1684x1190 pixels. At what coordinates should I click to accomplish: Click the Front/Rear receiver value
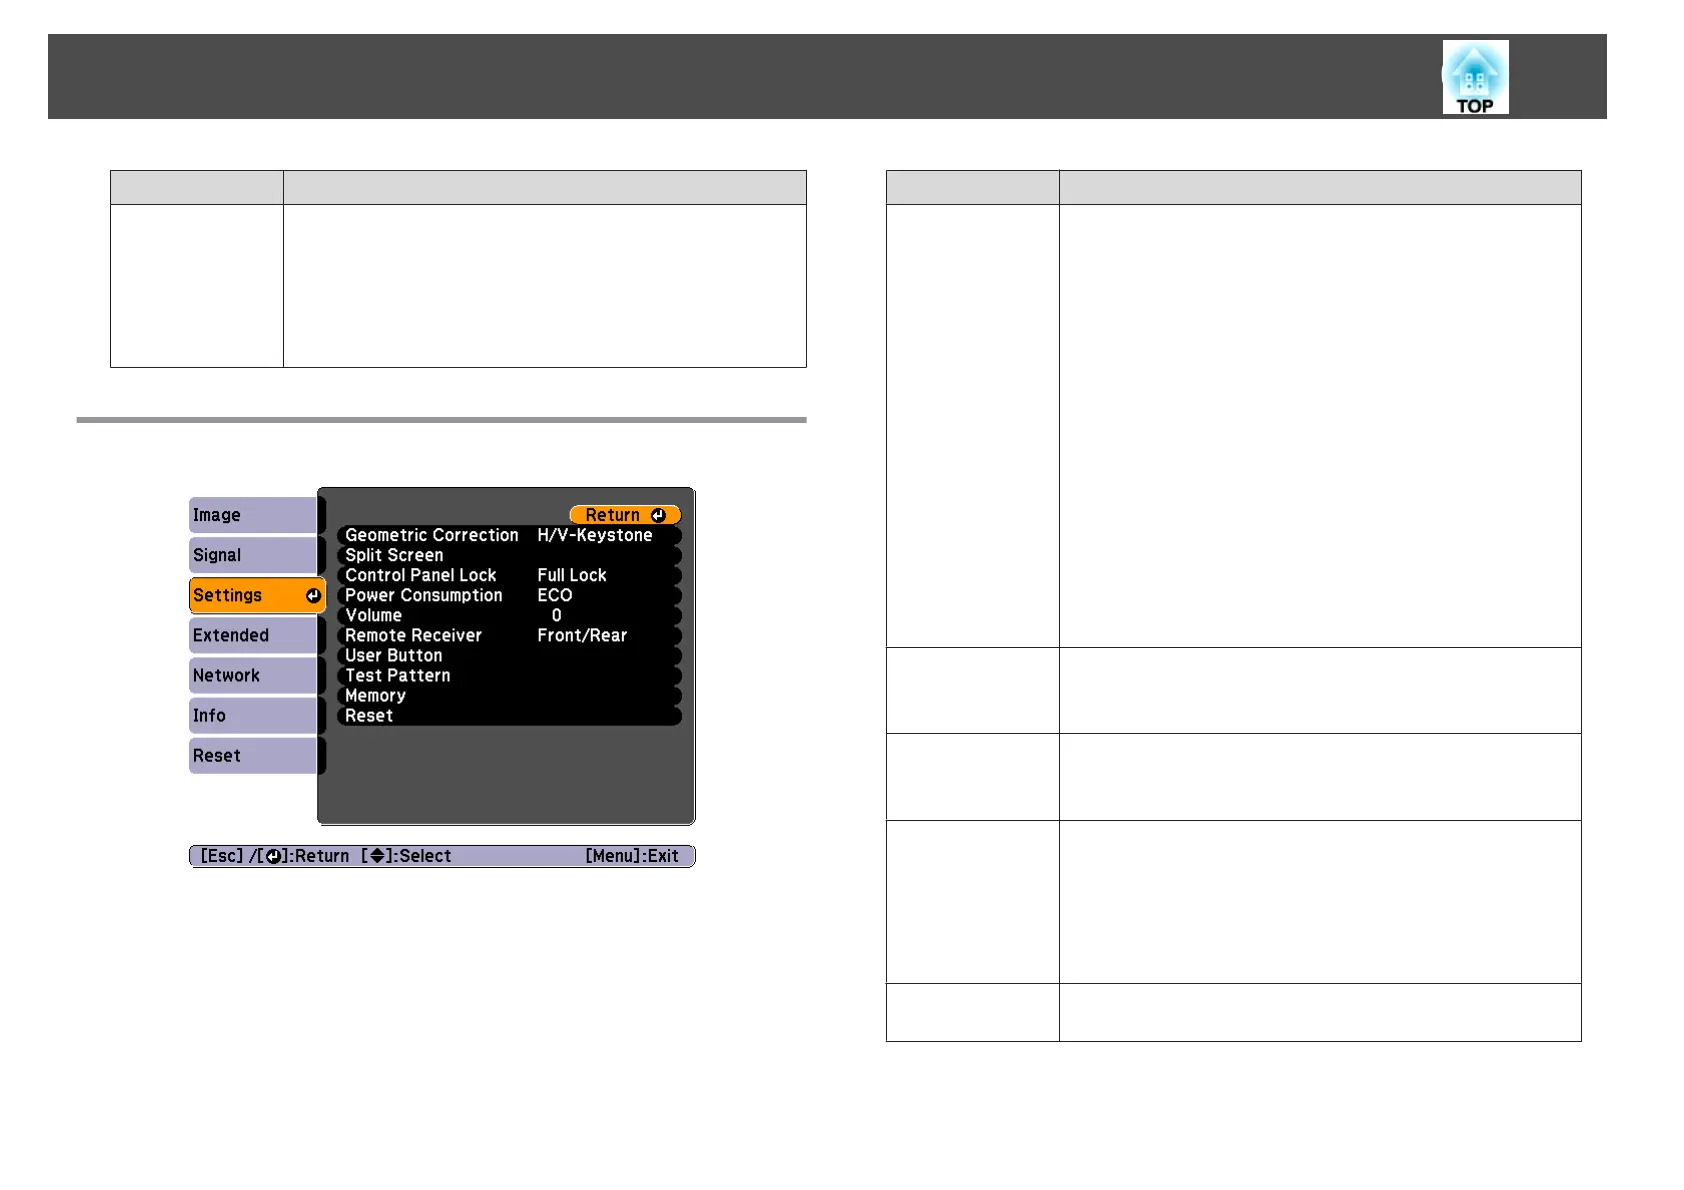pos(582,635)
